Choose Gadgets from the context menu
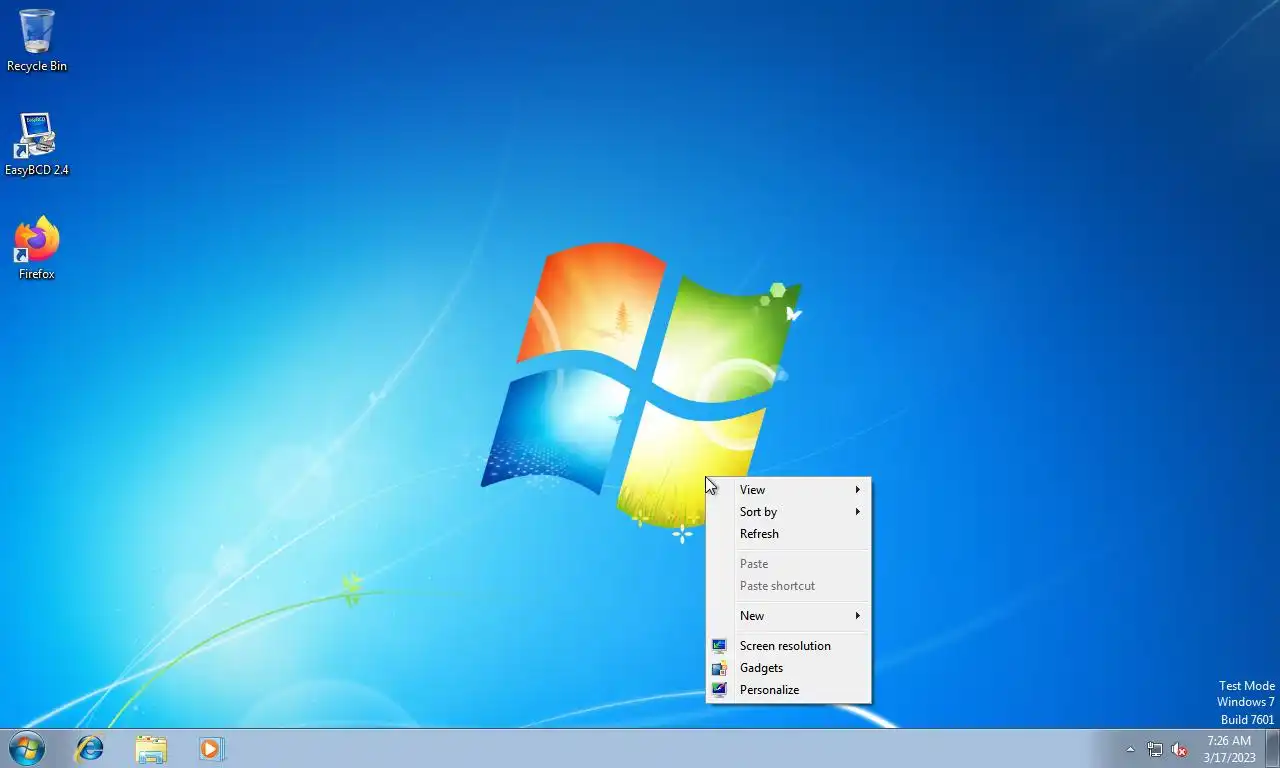The width and height of the screenshot is (1280, 768). coord(788,668)
